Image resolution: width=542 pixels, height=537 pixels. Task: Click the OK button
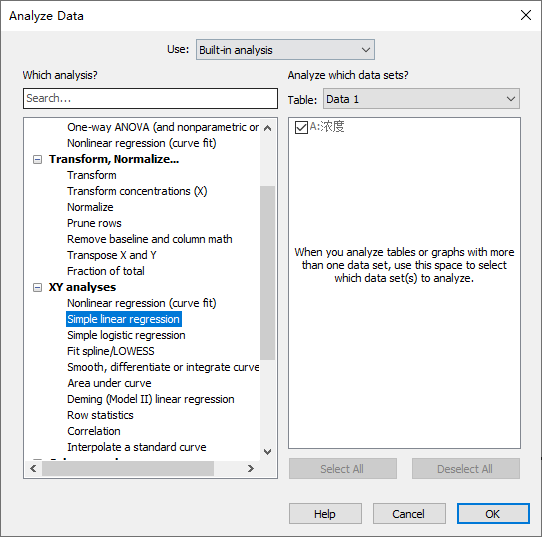[x=493, y=514]
